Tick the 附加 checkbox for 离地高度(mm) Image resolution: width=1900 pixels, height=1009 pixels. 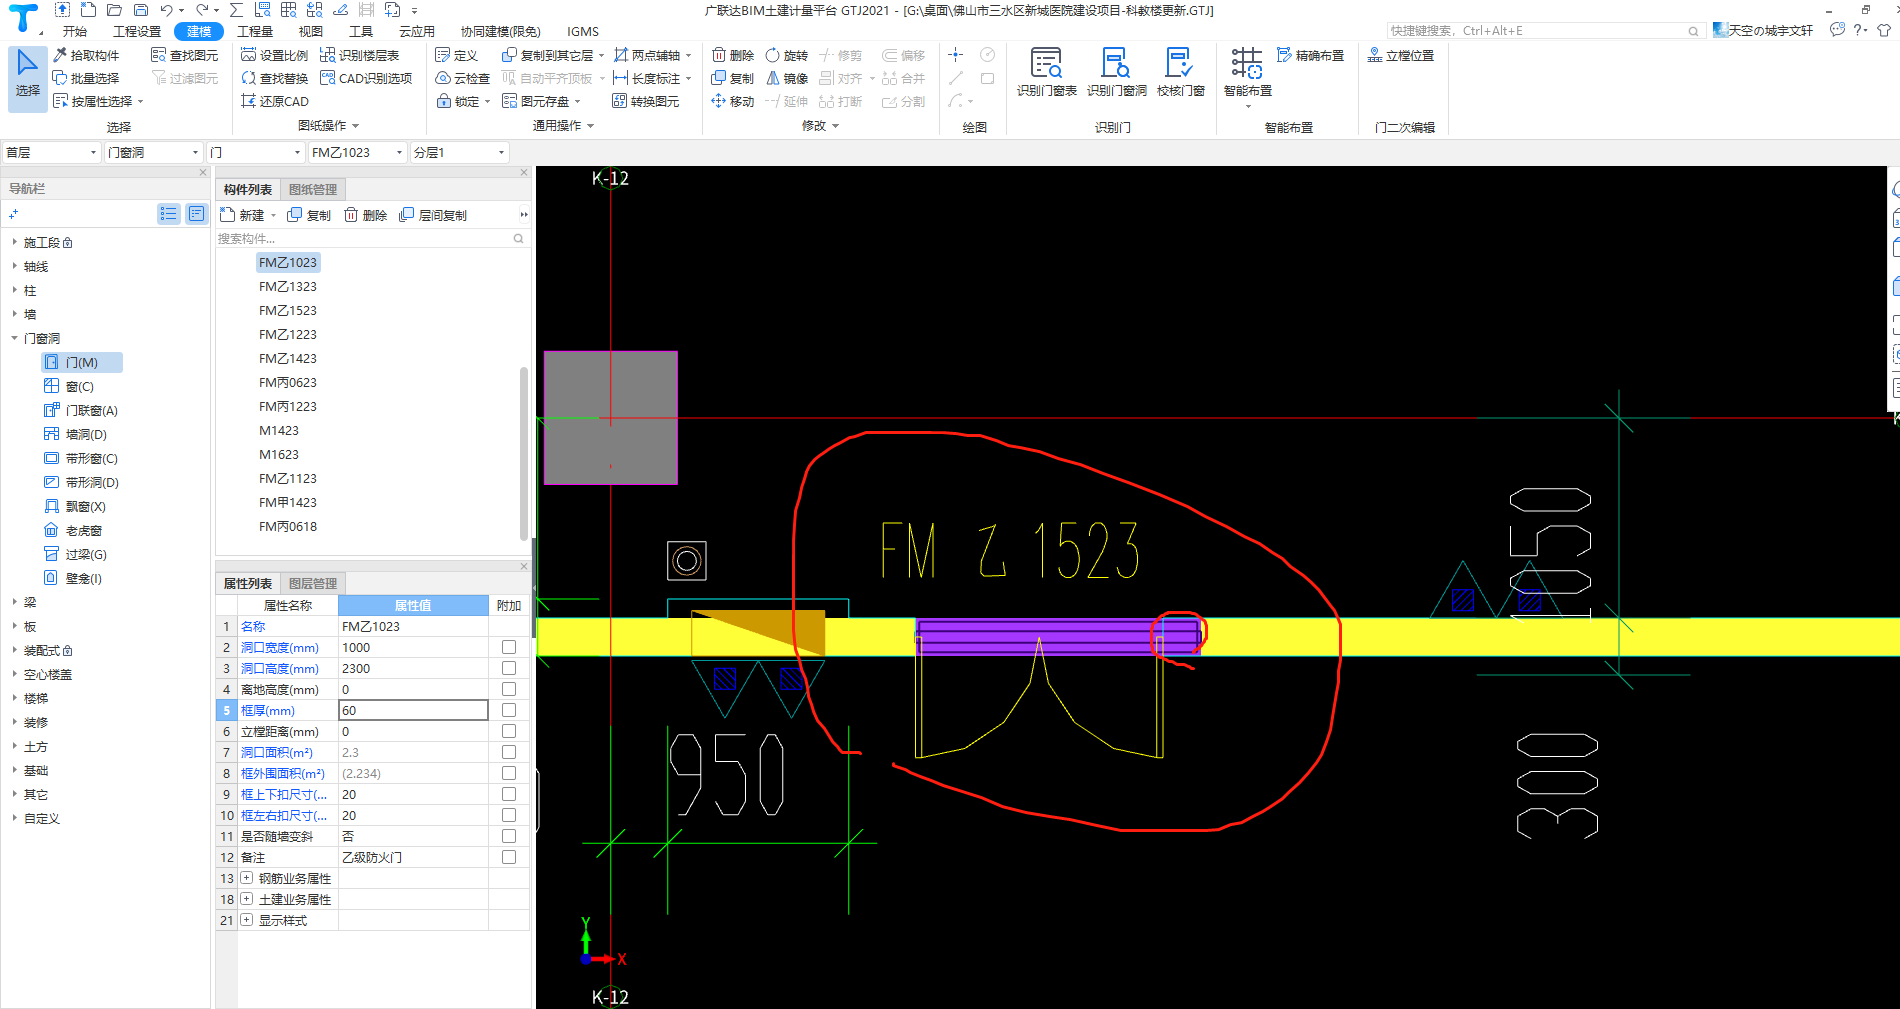pos(509,689)
